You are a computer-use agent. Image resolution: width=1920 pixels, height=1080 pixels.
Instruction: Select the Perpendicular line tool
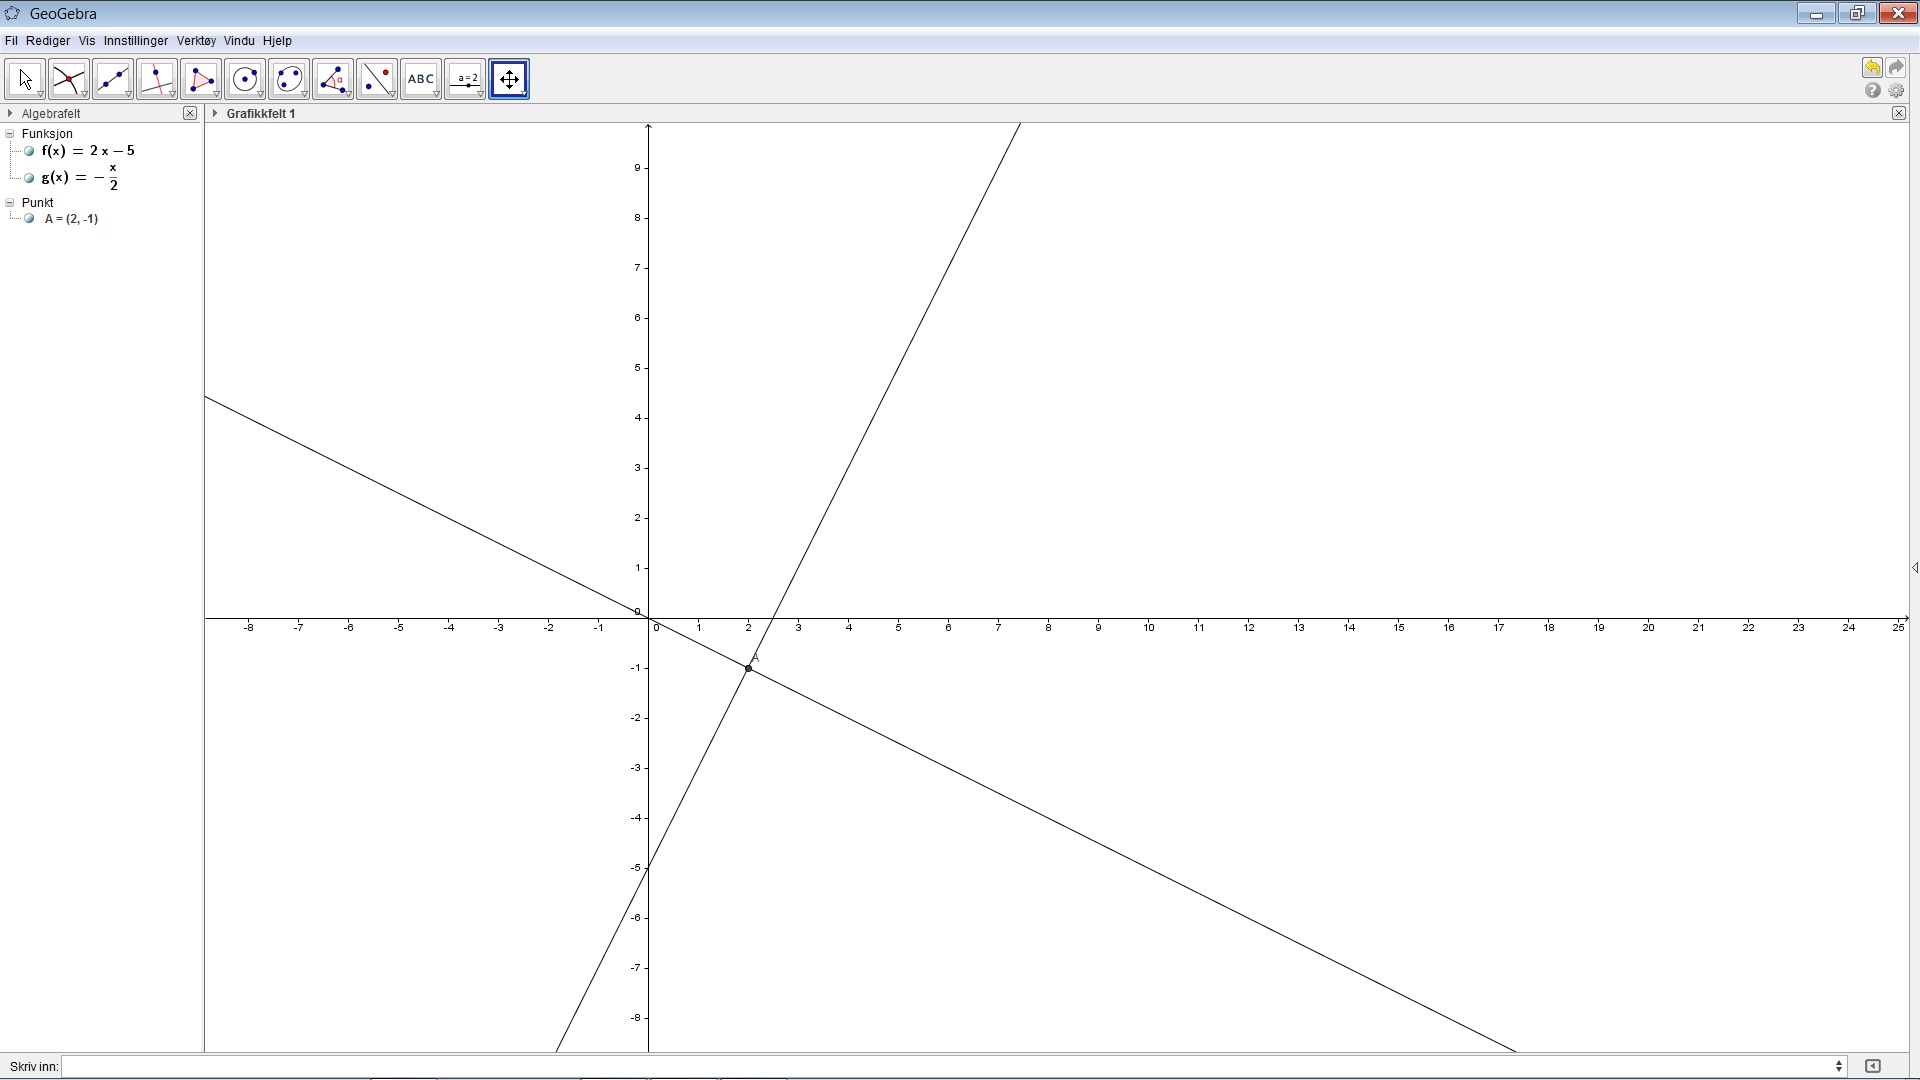[x=157, y=79]
